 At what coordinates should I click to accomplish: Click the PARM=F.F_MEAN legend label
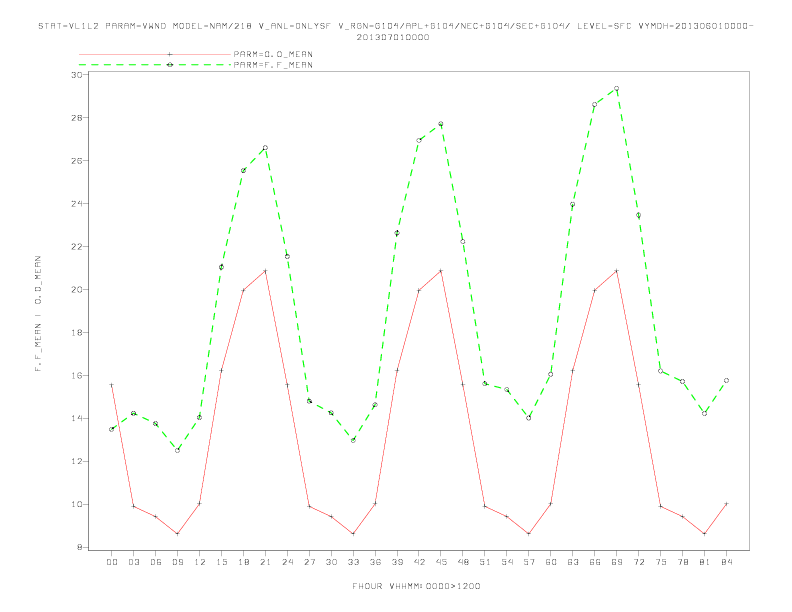pyautogui.click(x=273, y=65)
